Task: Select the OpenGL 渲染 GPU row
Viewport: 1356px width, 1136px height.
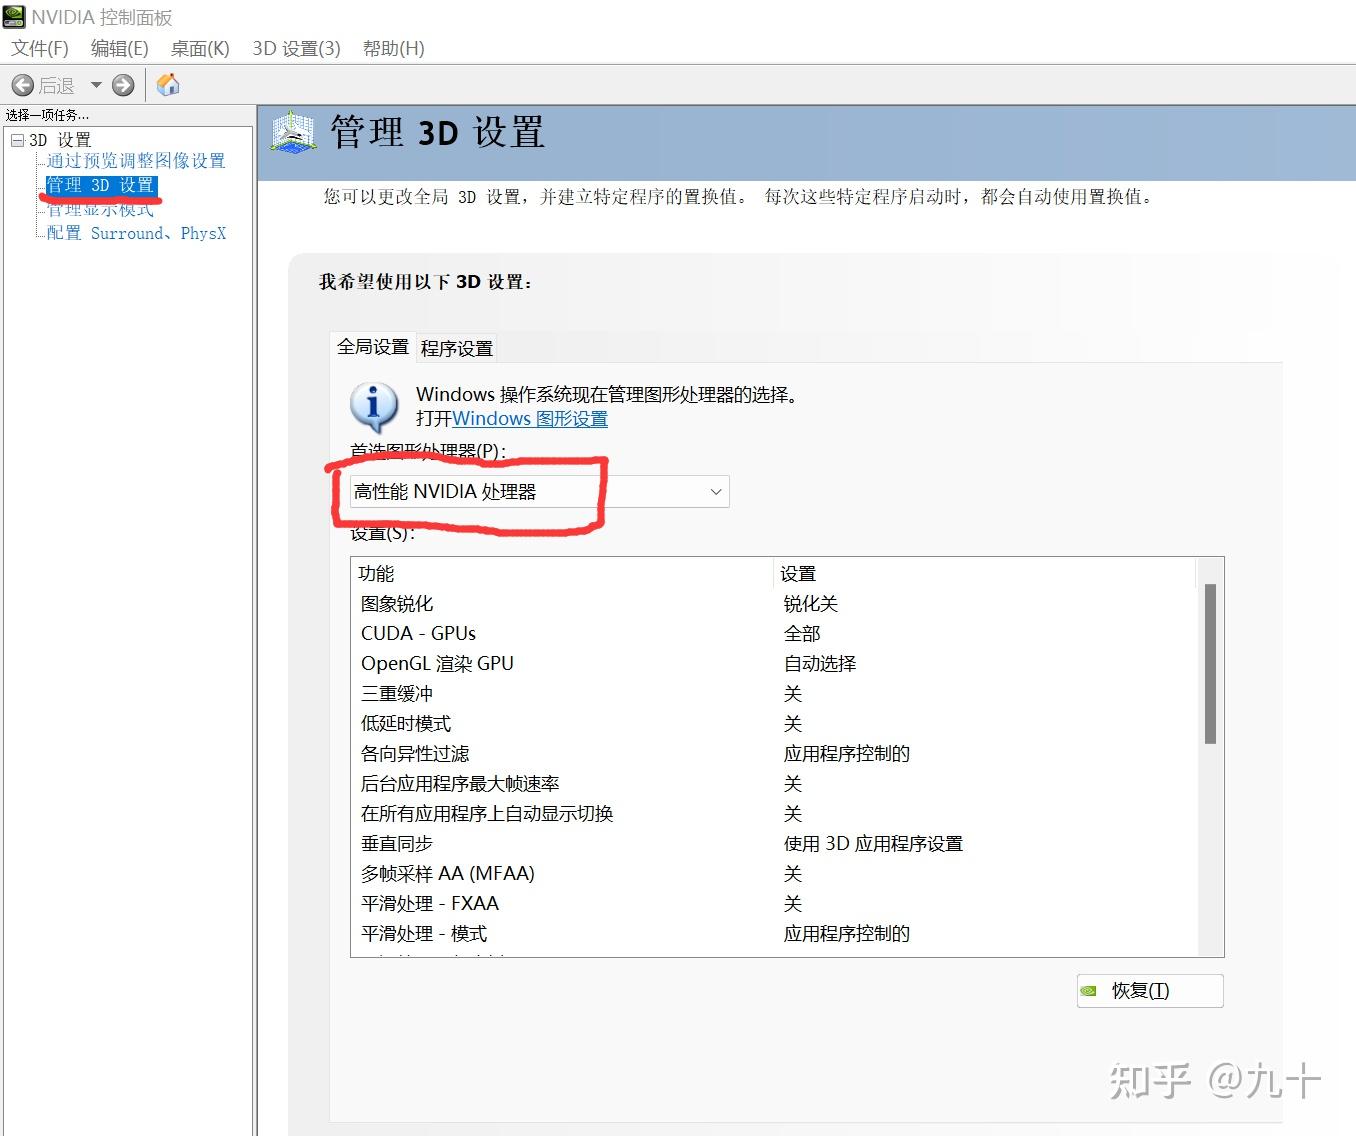Action: pyautogui.click(x=773, y=664)
